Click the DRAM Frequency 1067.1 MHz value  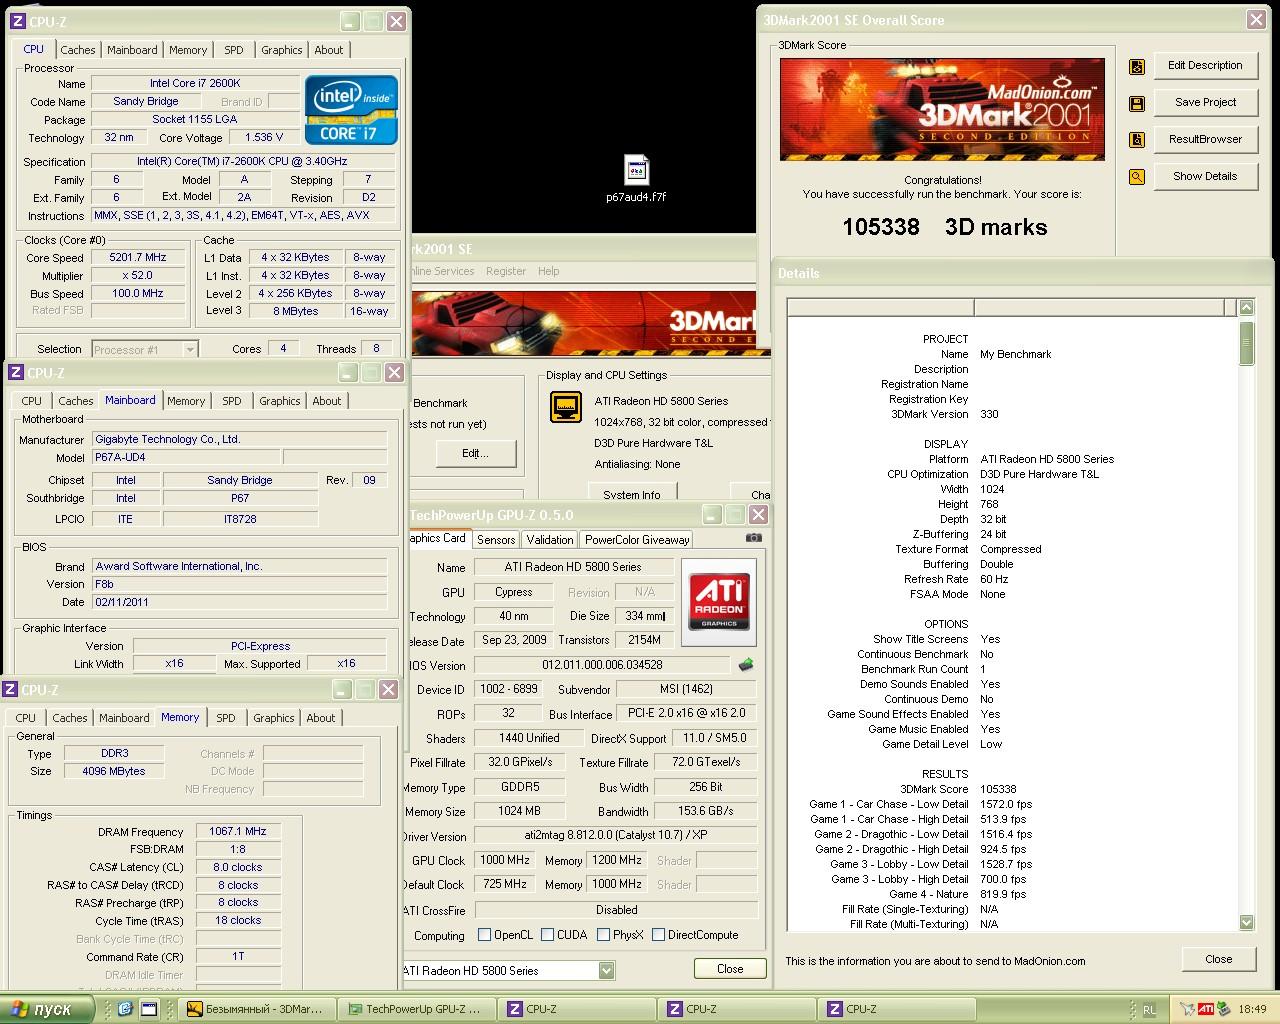[238, 831]
